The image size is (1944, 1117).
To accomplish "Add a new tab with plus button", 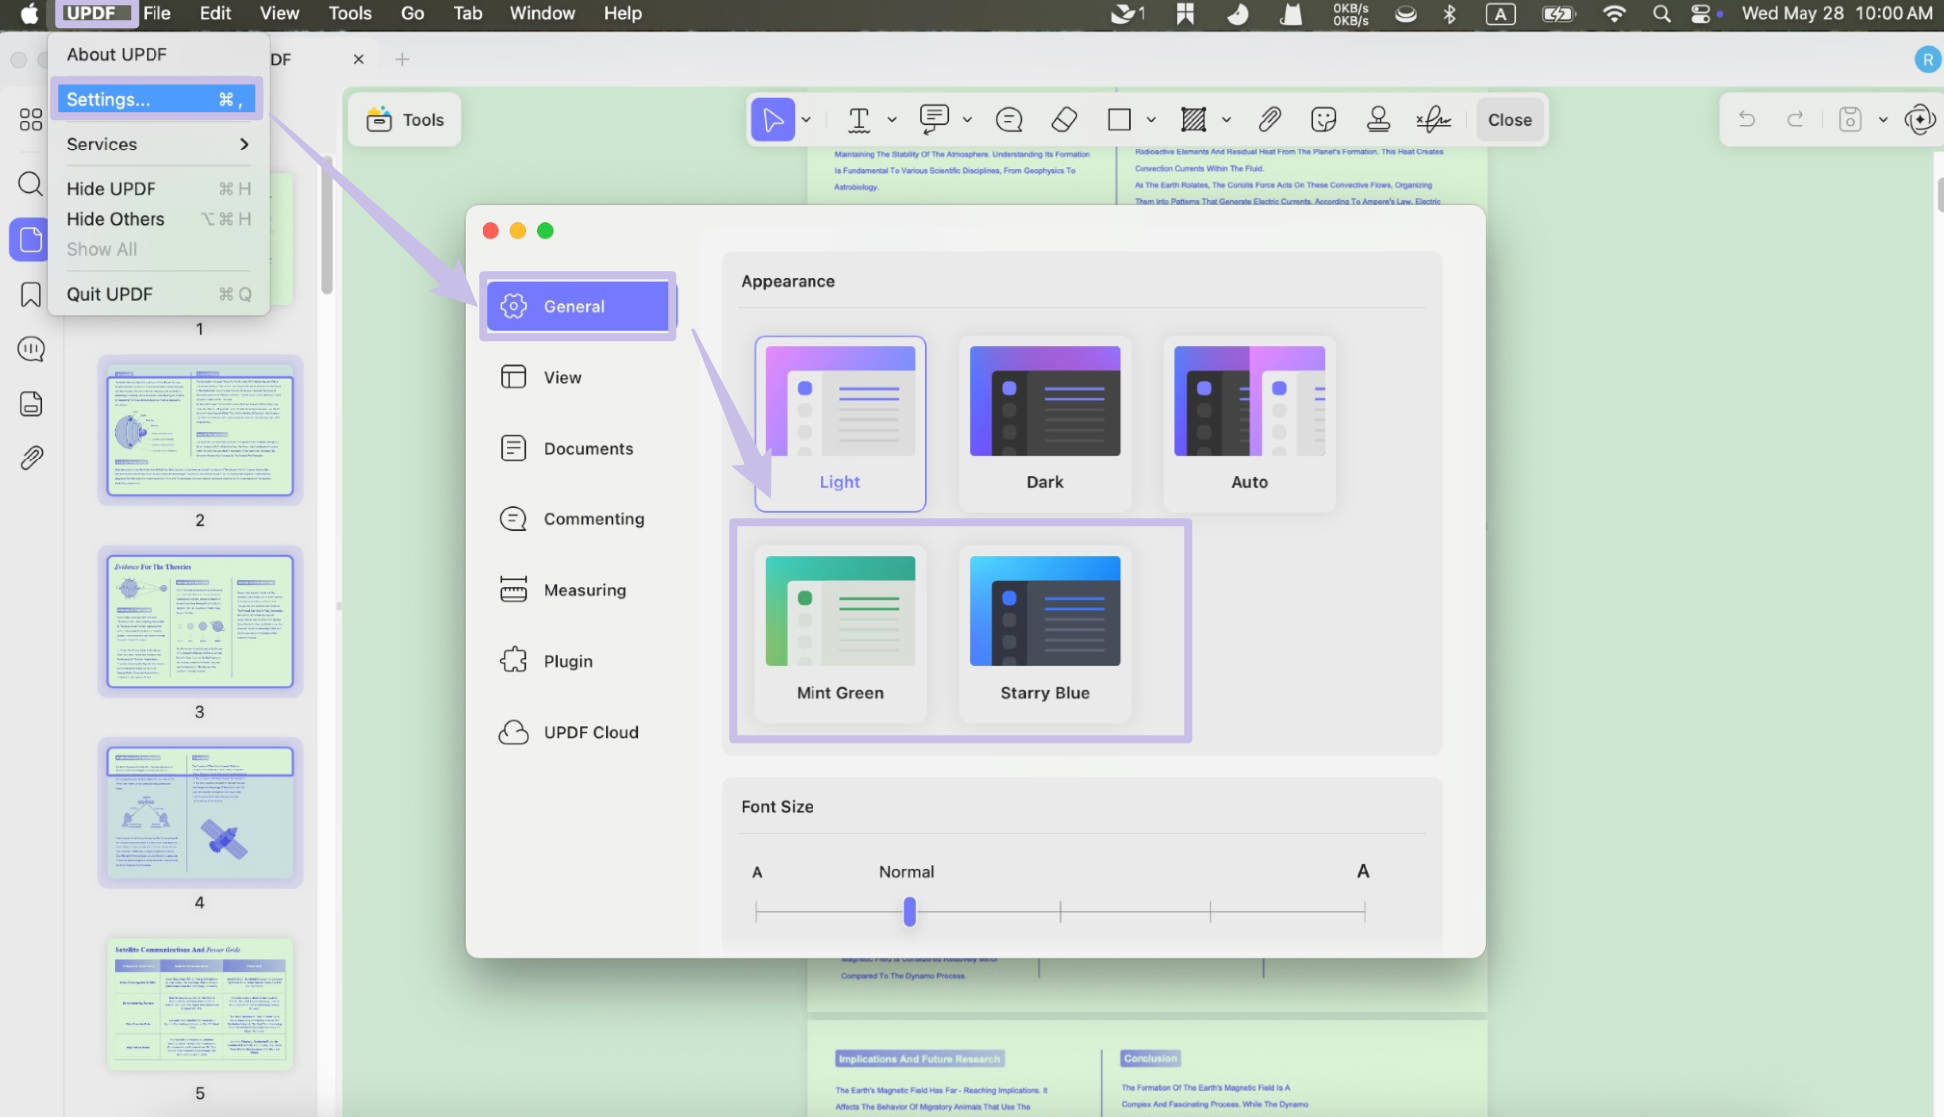I will click(x=402, y=59).
